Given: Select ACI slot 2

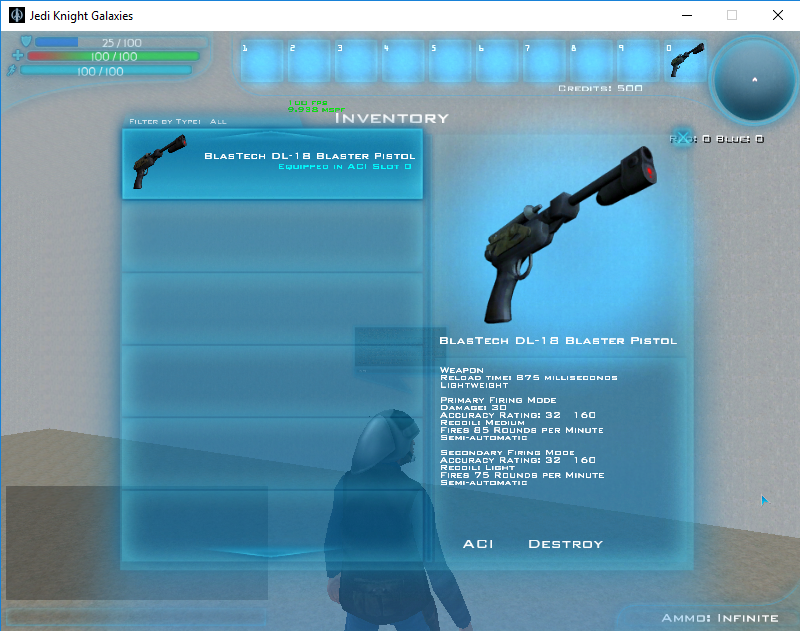Looking at the screenshot, I should pyautogui.click(x=309, y=61).
